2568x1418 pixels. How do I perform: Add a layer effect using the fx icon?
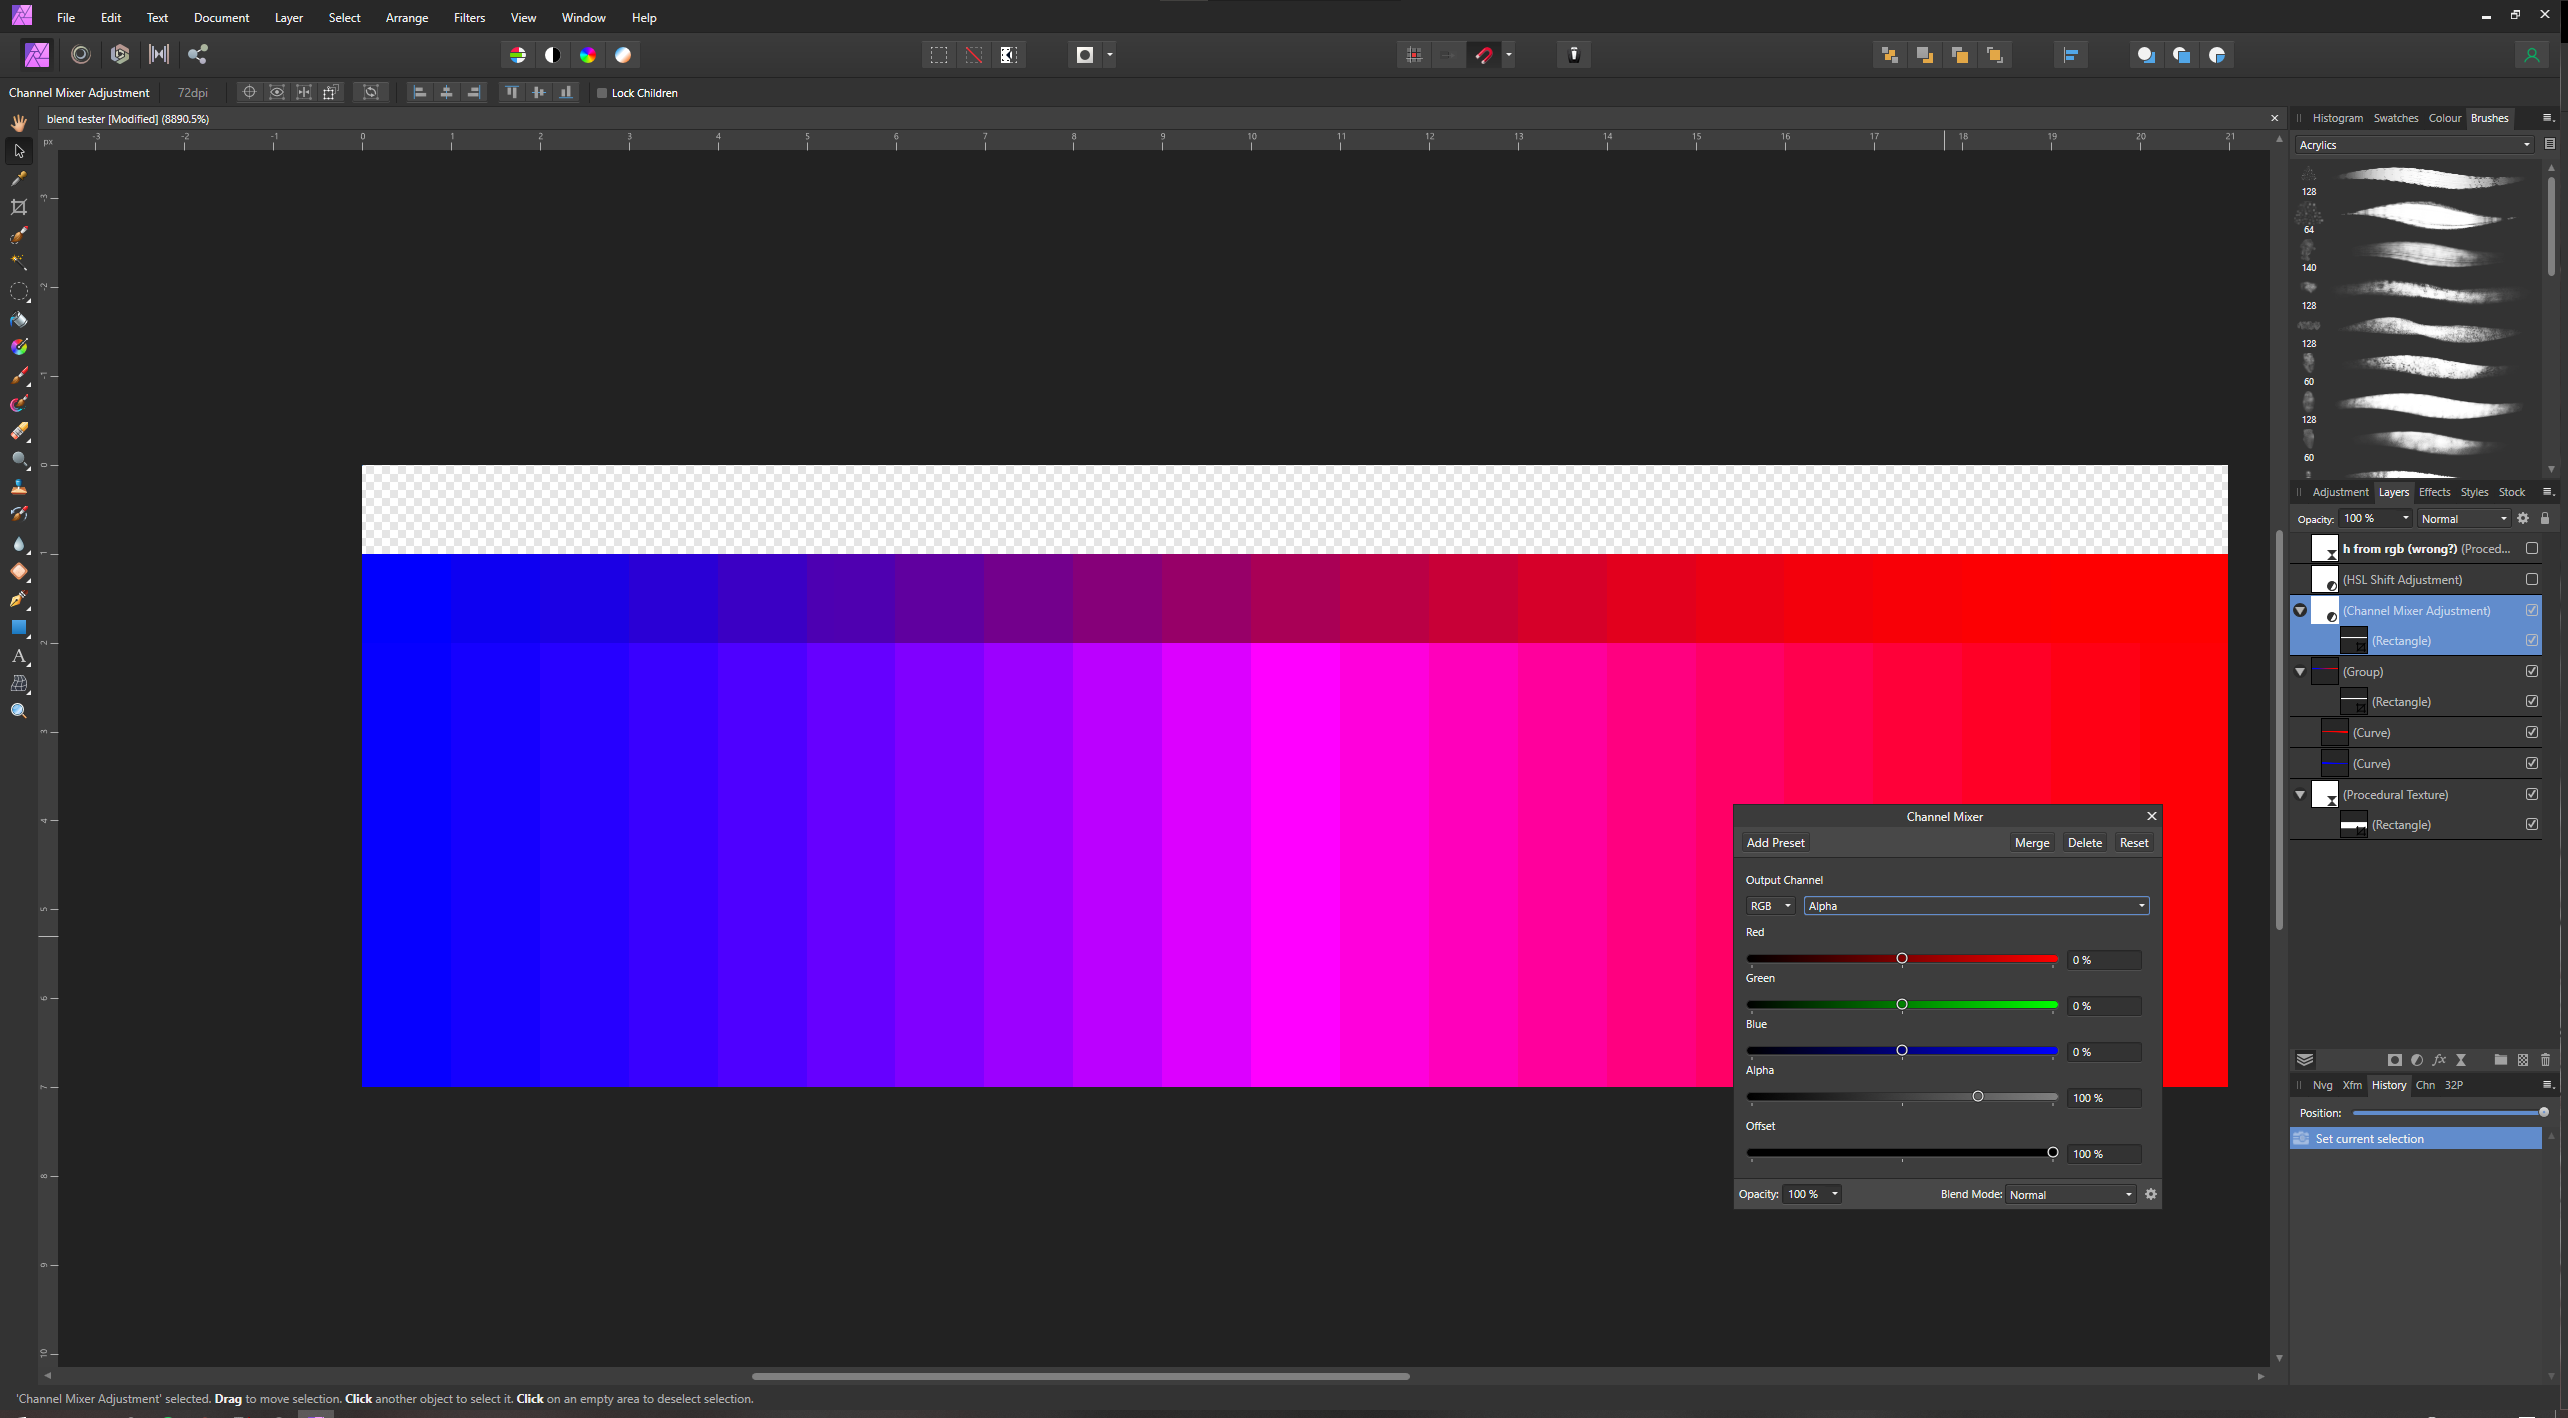pyautogui.click(x=2440, y=1060)
